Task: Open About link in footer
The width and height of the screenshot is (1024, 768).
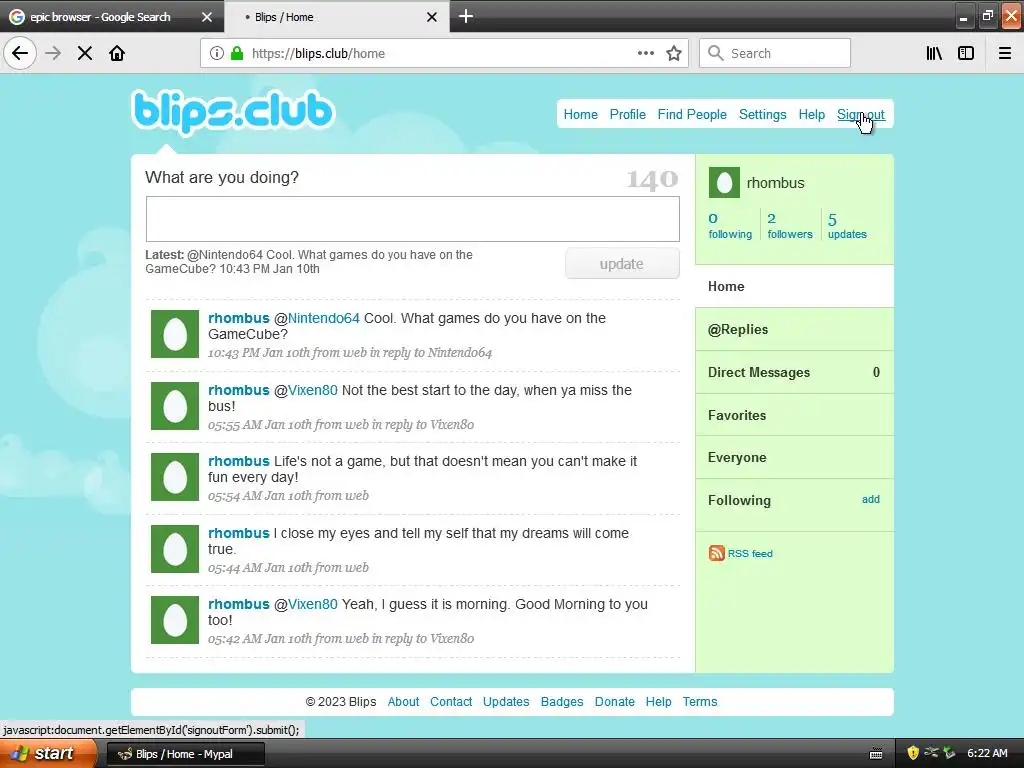Action: pyautogui.click(x=403, y=701)
